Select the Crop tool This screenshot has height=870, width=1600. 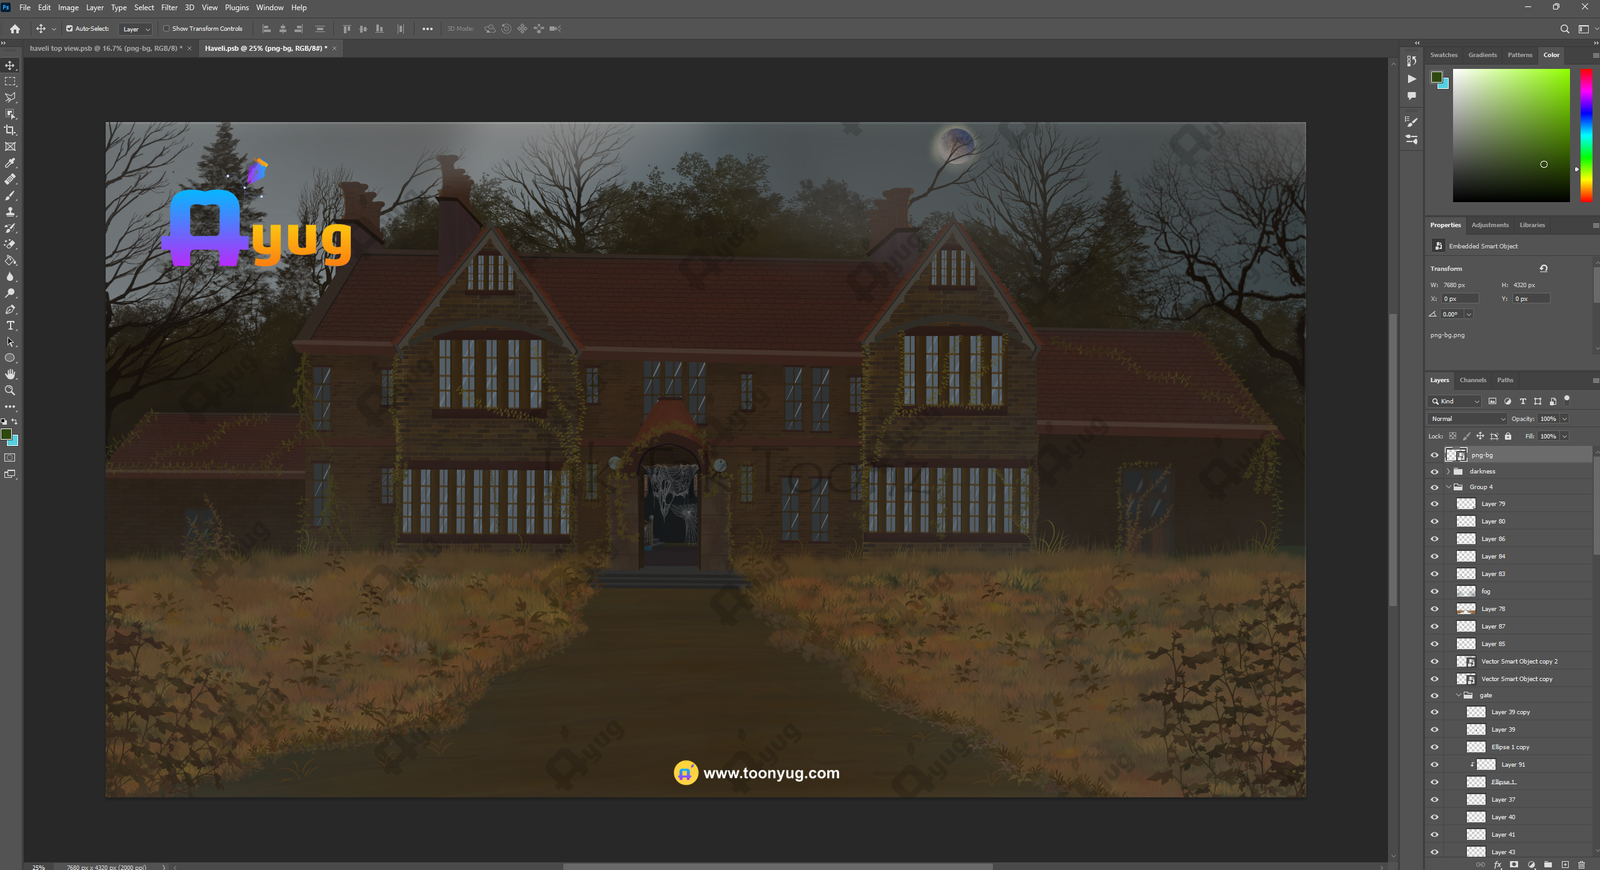(10, 130)
